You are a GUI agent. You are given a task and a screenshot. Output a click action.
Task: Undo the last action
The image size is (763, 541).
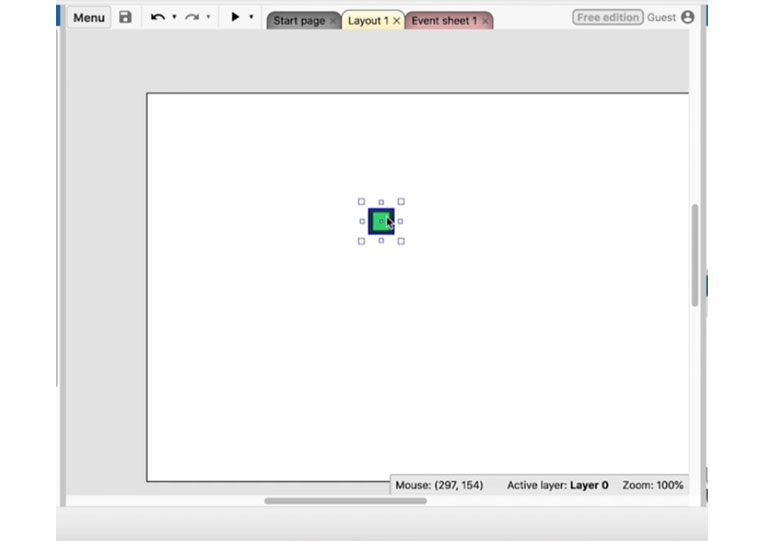pyautogui.click(x=158, y=17)
